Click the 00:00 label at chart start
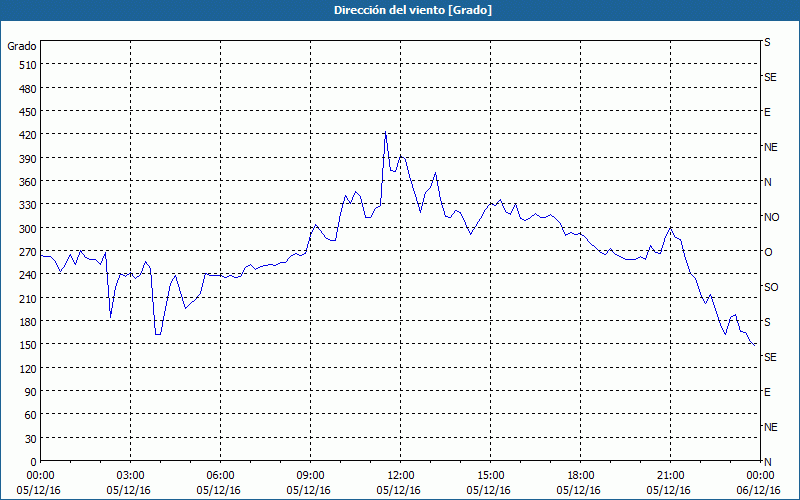Image resolution: width=800 pixels, height=500 pixels. 41,476
